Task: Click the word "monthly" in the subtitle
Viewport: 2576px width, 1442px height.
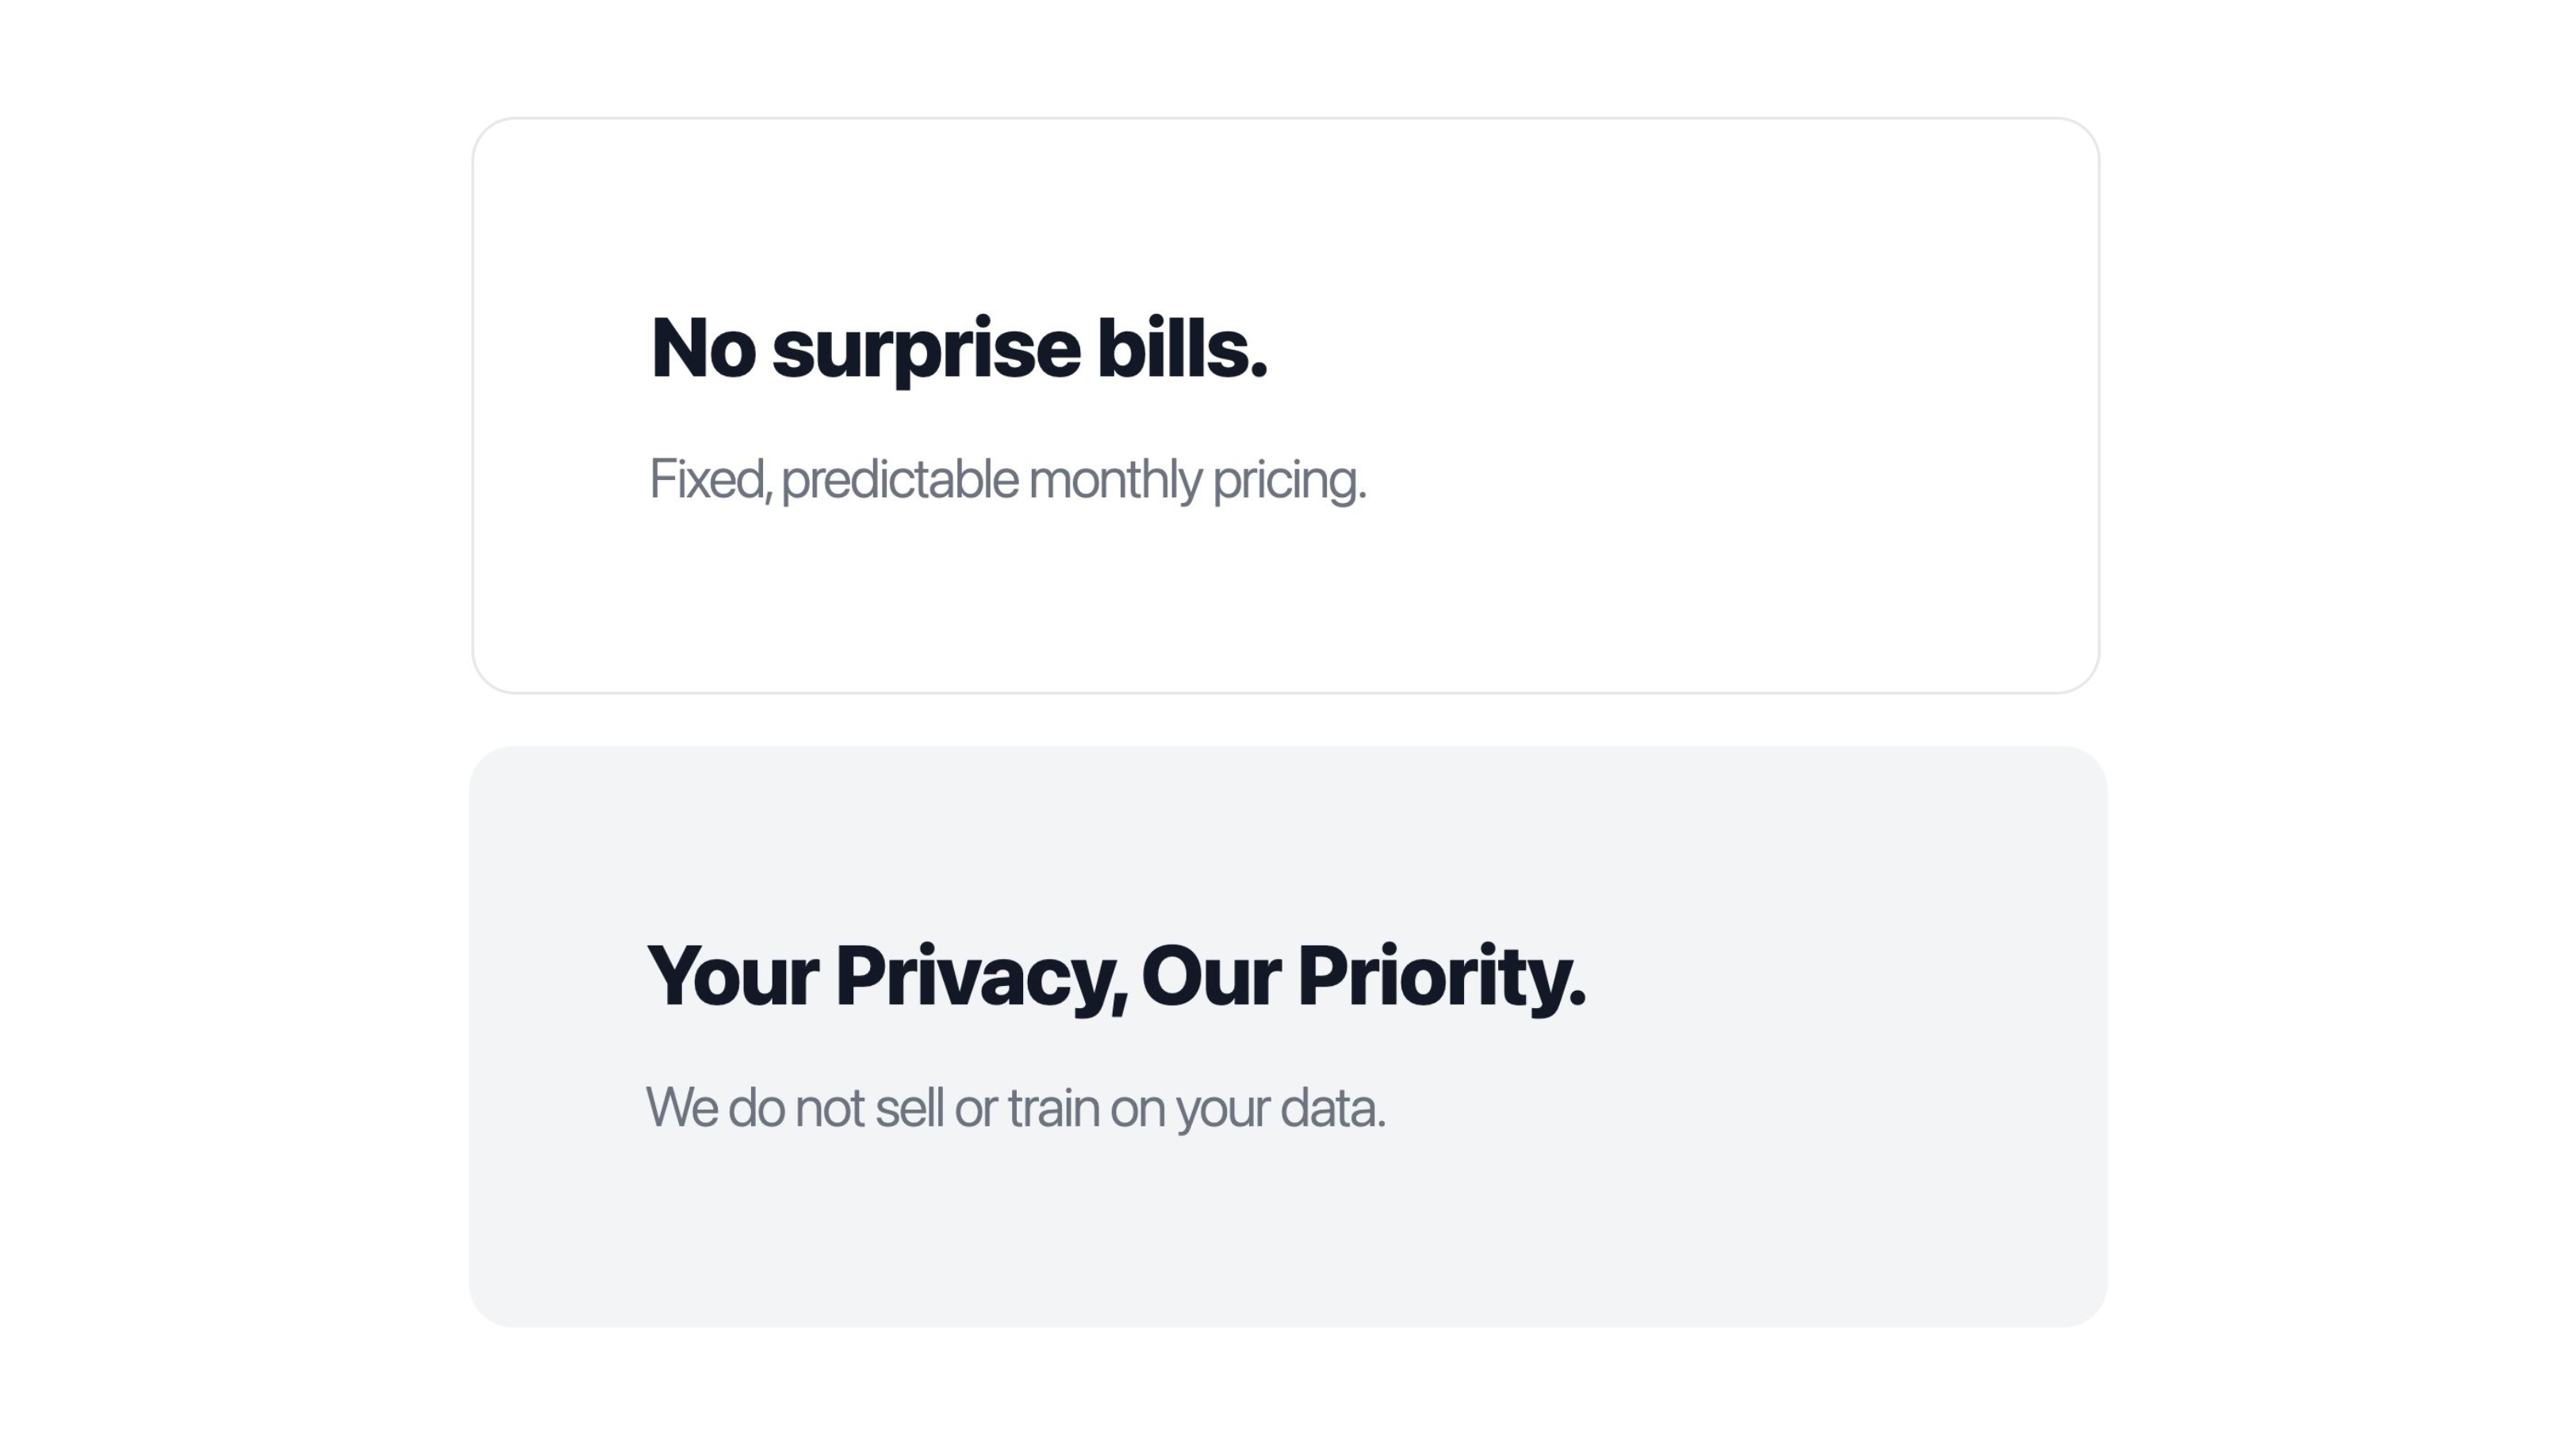Action: pos(1115,479)
